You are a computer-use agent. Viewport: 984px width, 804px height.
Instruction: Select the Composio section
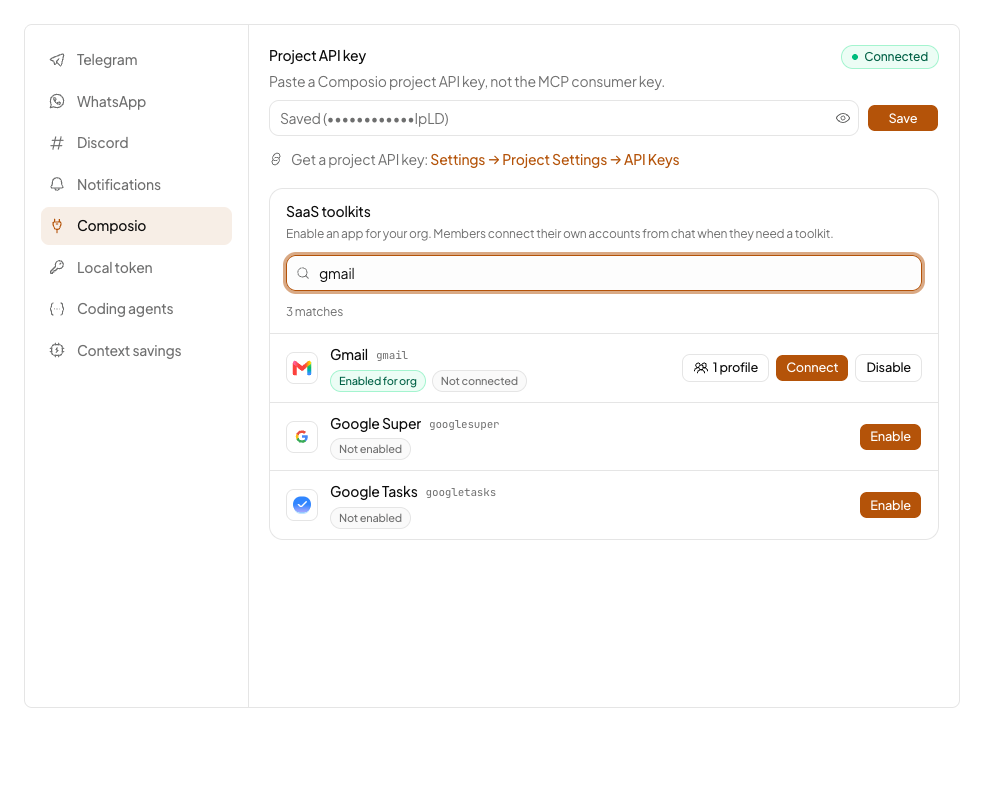(x=137, y=226)
